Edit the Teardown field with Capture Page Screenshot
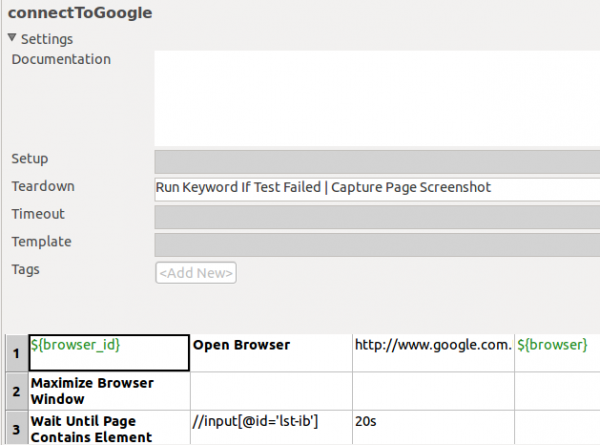Screen dimensions: 600x445 click(377, 189)
